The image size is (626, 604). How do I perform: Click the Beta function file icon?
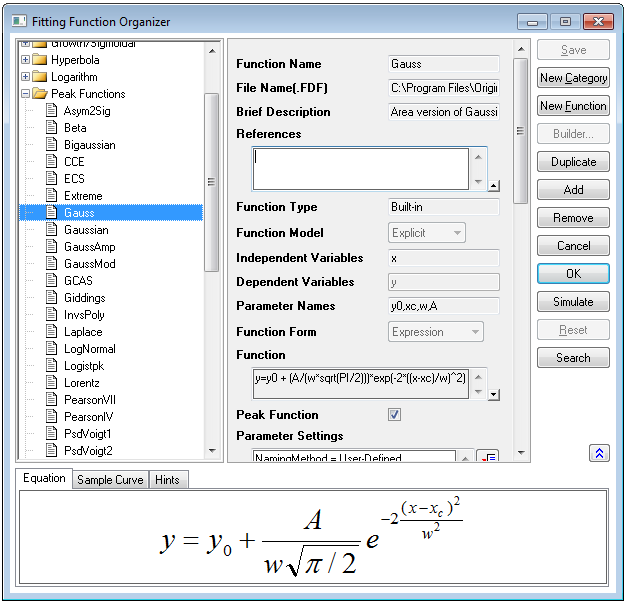click(x=51, y=127)
